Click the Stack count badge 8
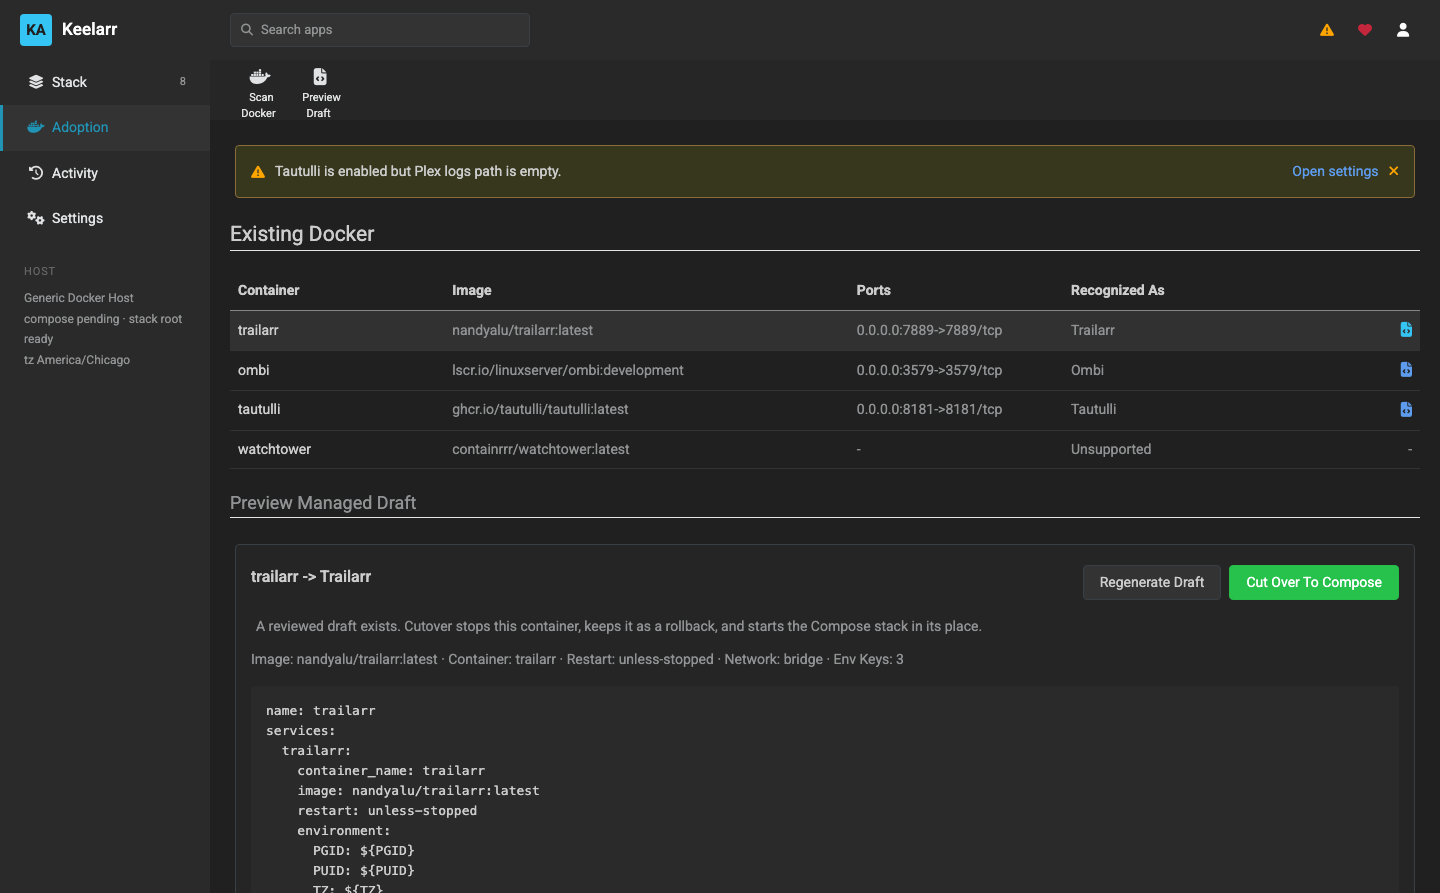1440x893 pixels. pyautogui.click(x=182, y=81)
